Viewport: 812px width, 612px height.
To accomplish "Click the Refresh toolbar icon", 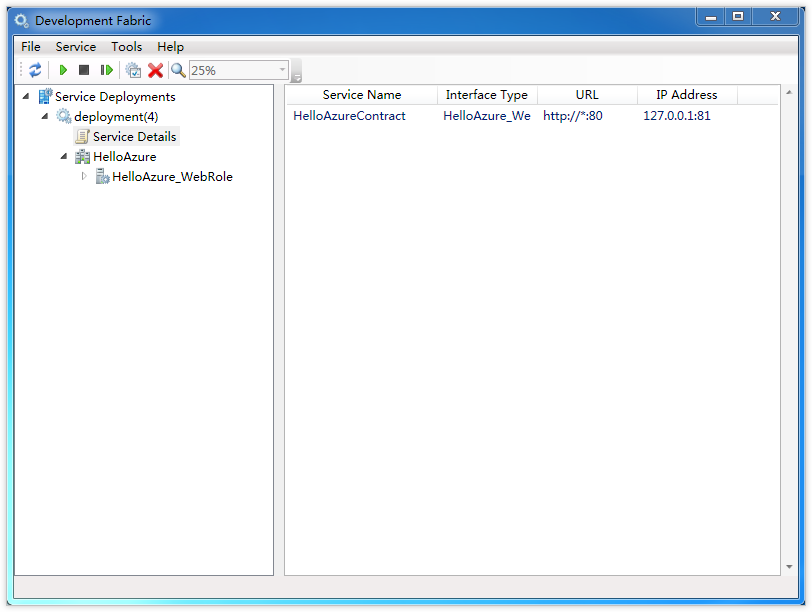I will click(35, 70).
